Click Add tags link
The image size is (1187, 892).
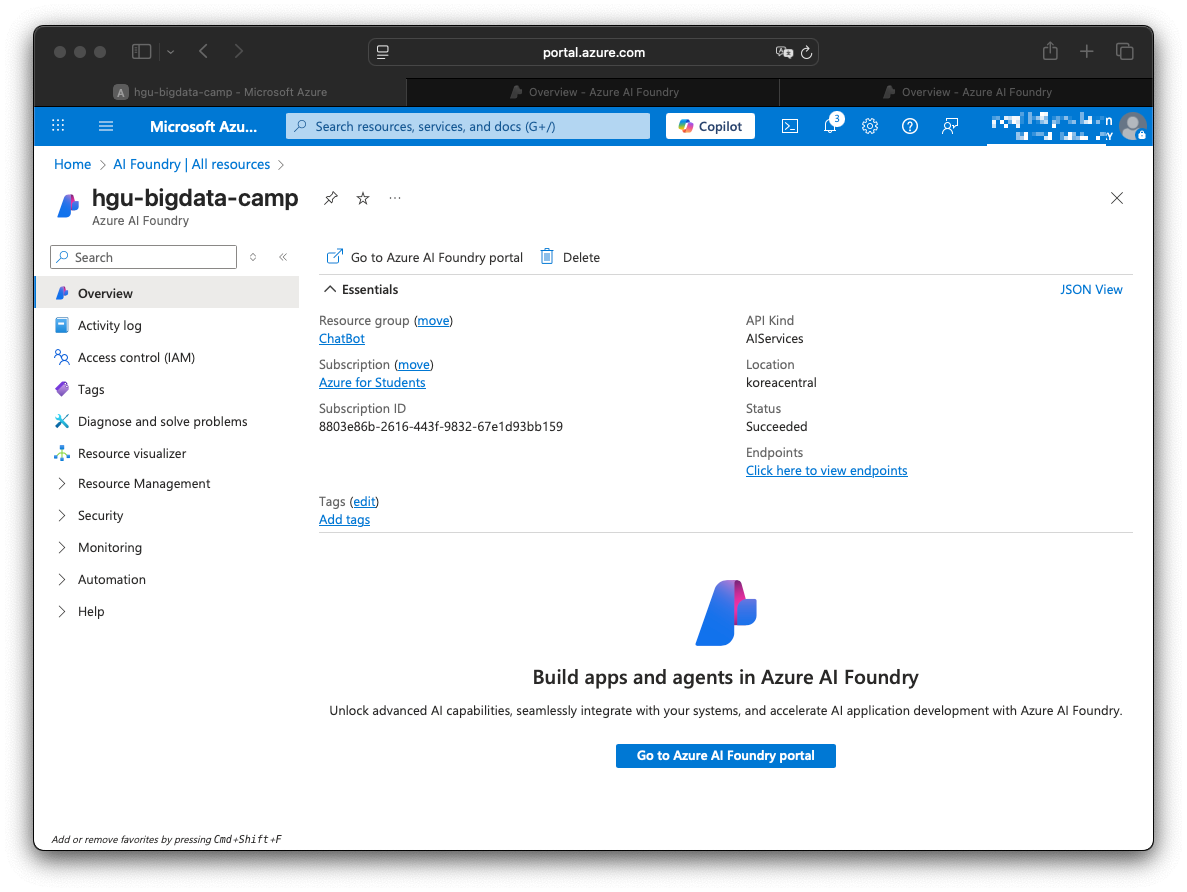[344, 519]
